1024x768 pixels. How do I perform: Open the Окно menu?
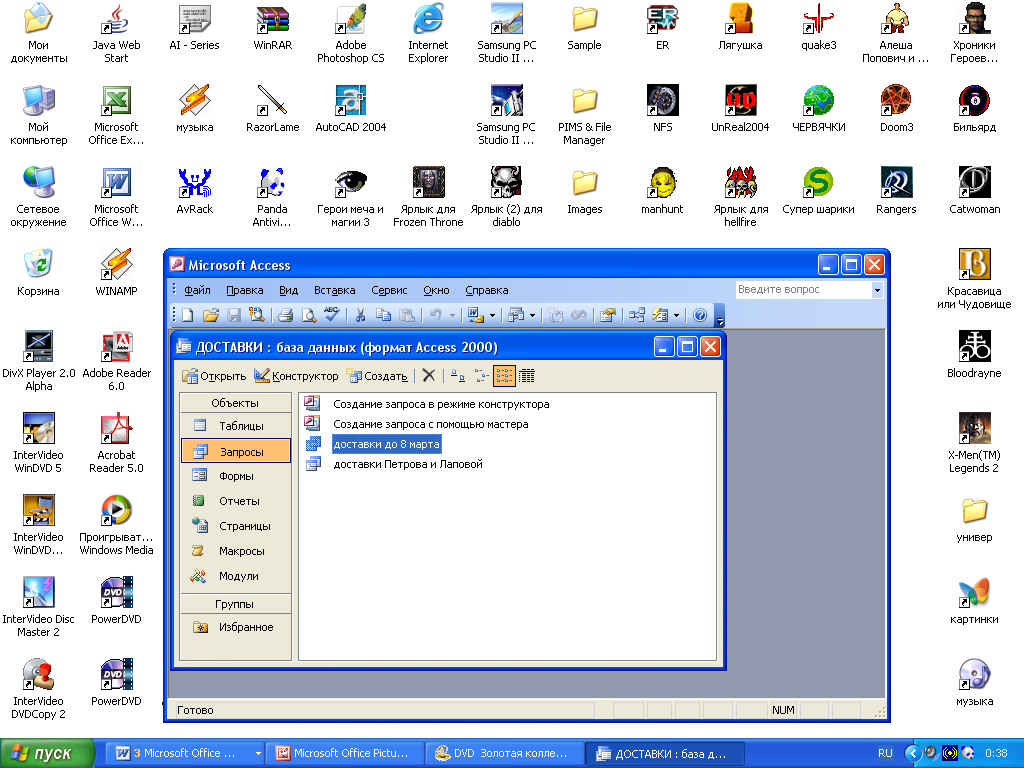coord(436,290)
